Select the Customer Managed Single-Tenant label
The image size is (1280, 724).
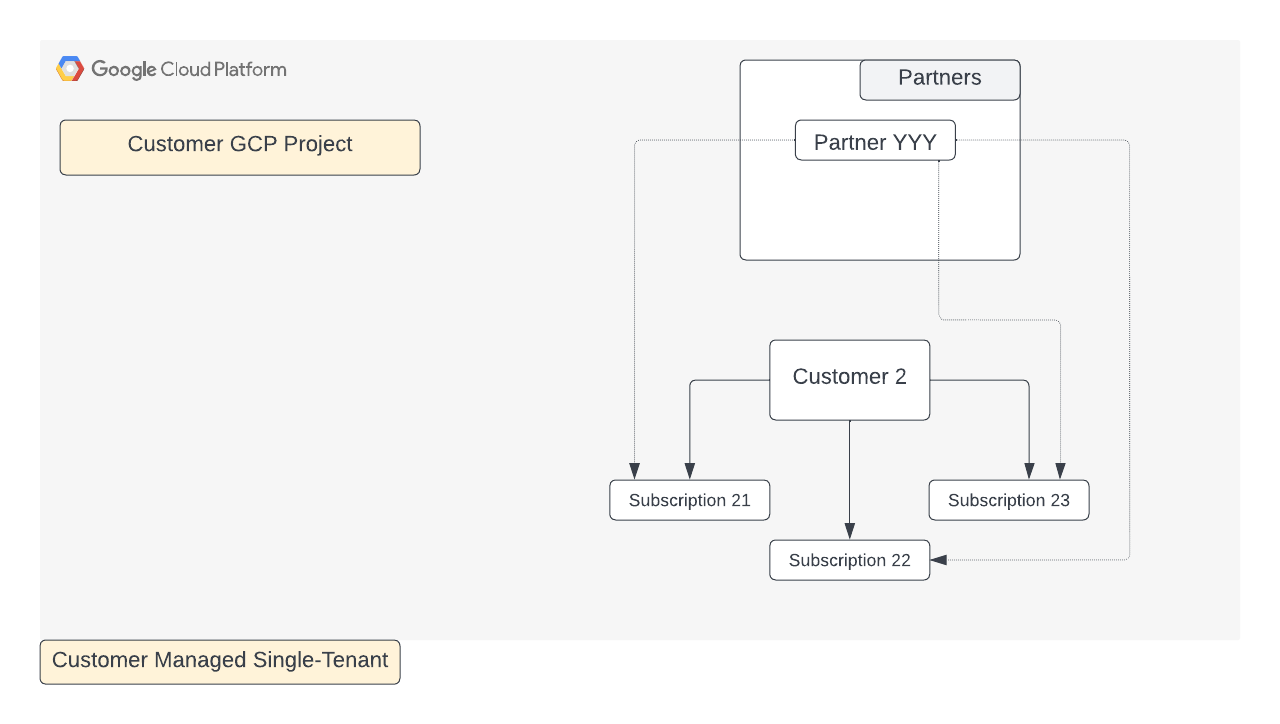click(220, 662)
